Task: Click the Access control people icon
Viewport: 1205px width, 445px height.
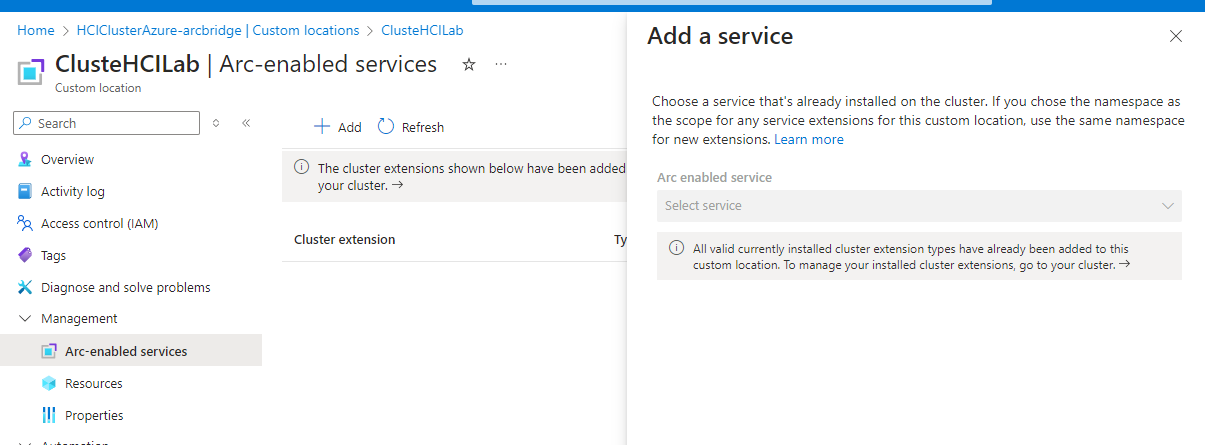Action: [25, 223]
